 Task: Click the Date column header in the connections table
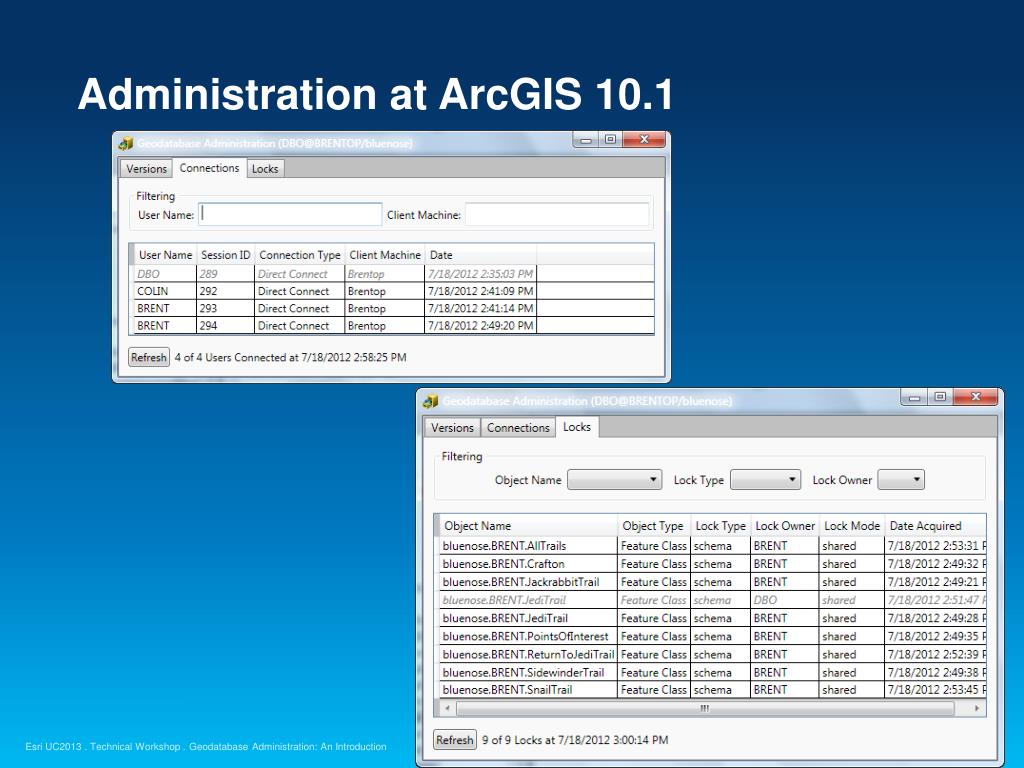[481, 255]
